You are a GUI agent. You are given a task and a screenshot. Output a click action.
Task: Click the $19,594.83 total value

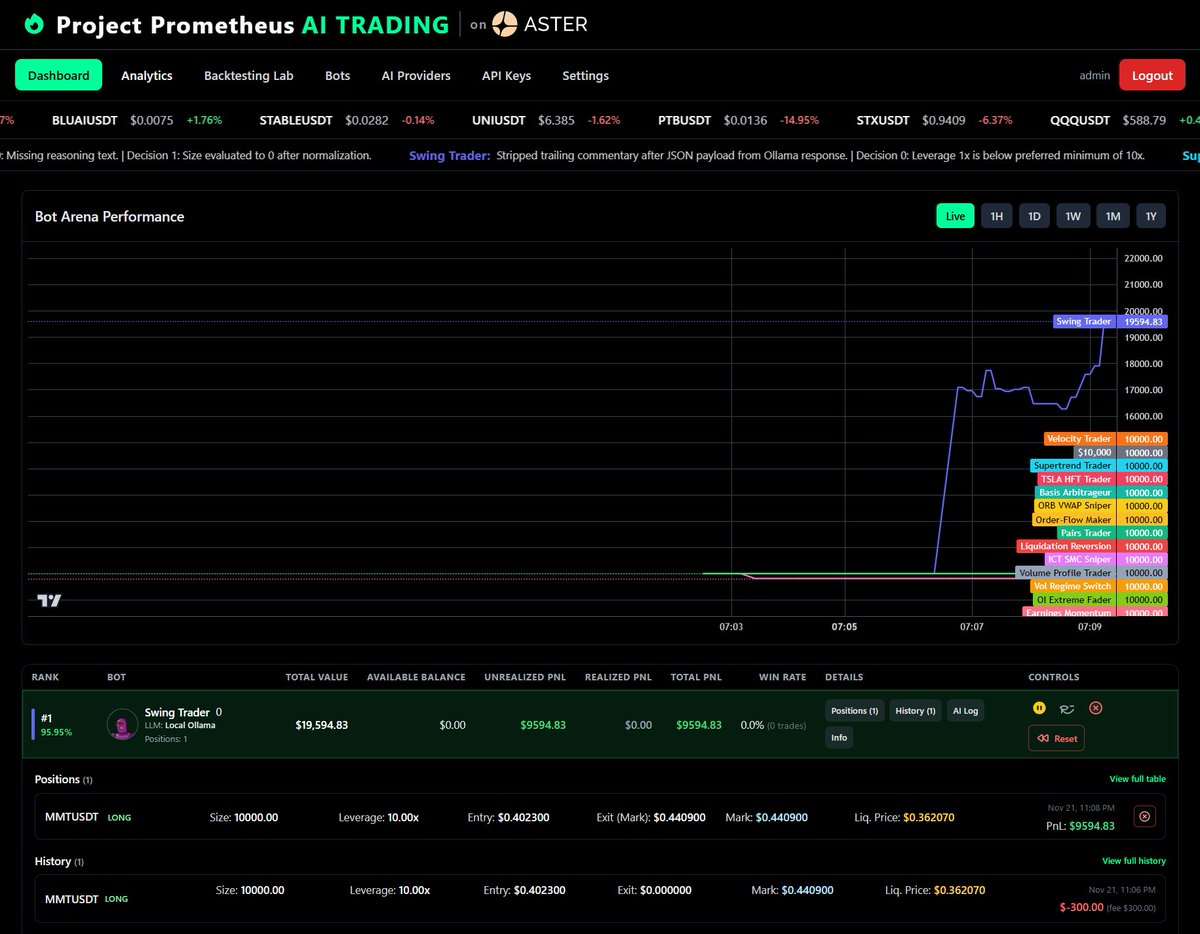[x=322, y=725]
